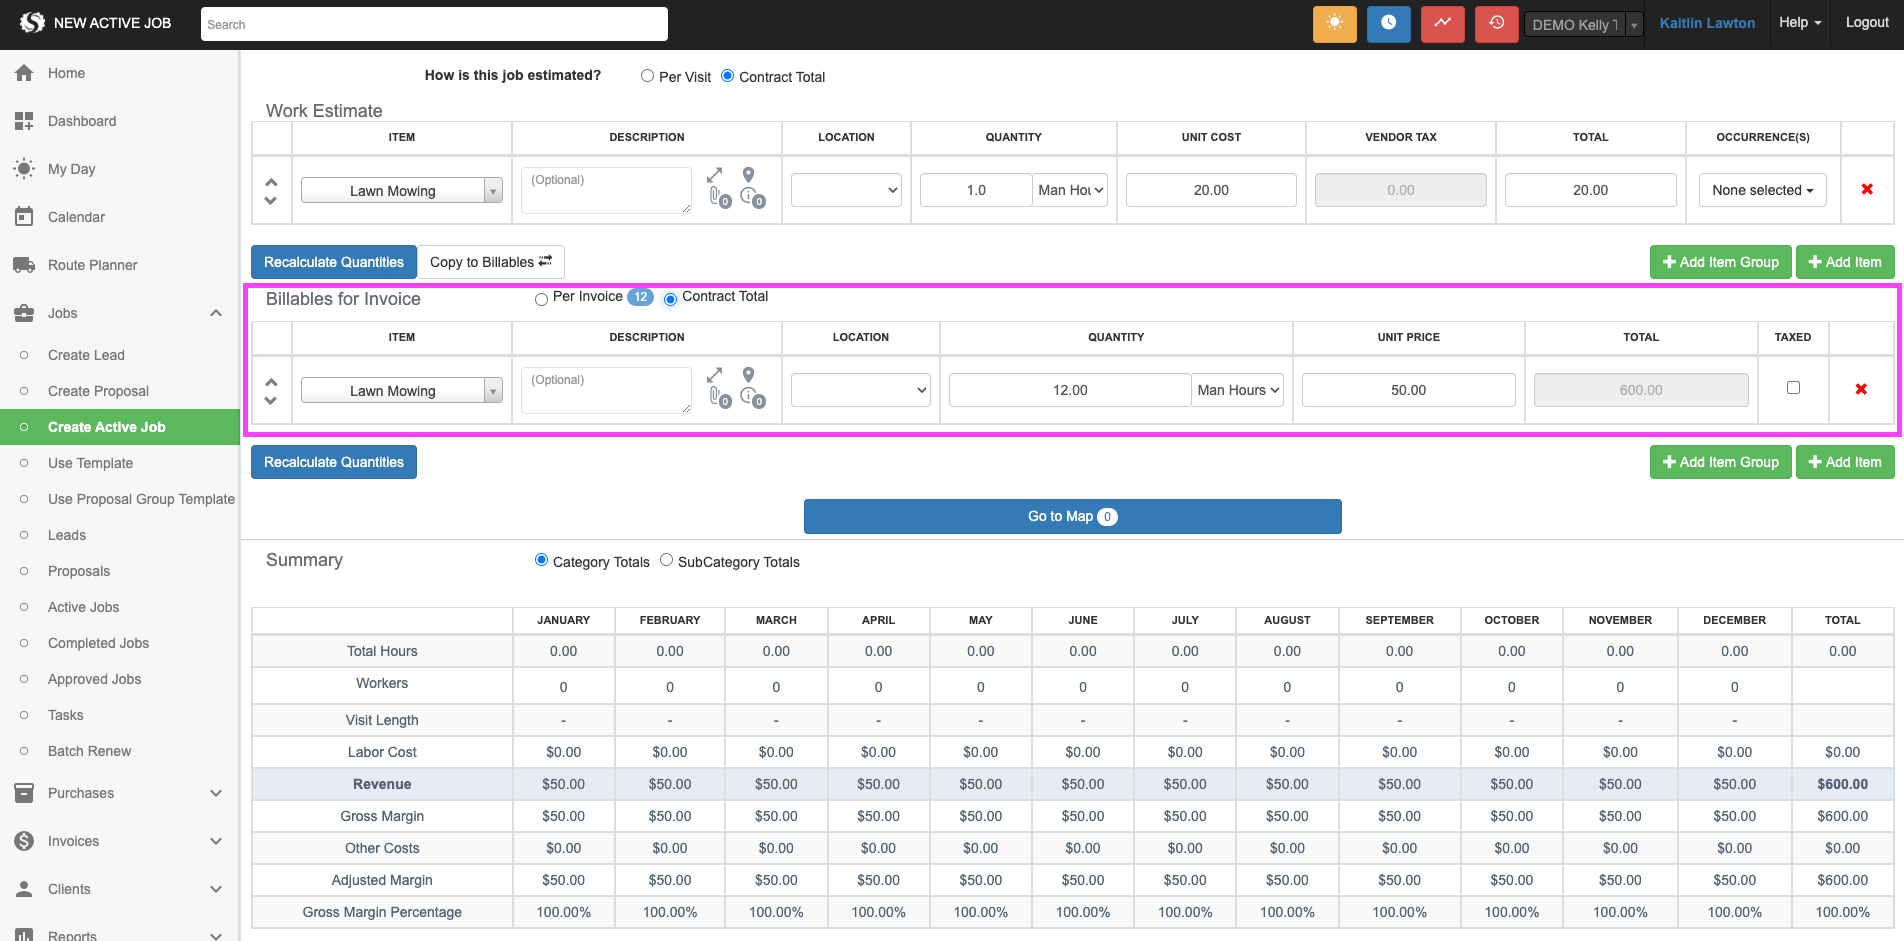Click the red trend chart icon button
The image size is (1904, 941).
[x=1442, y=24]
